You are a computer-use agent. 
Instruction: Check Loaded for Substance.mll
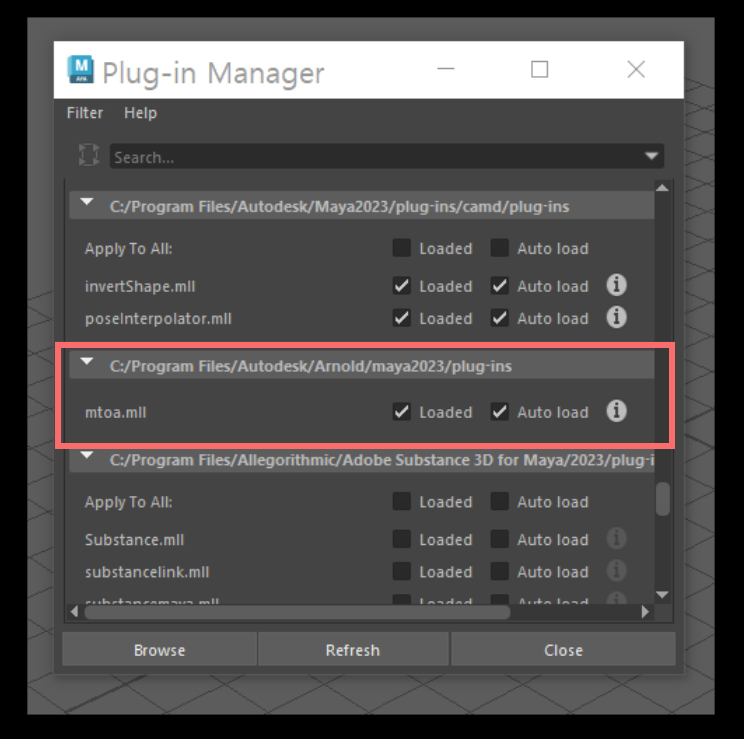coord(402,539)
